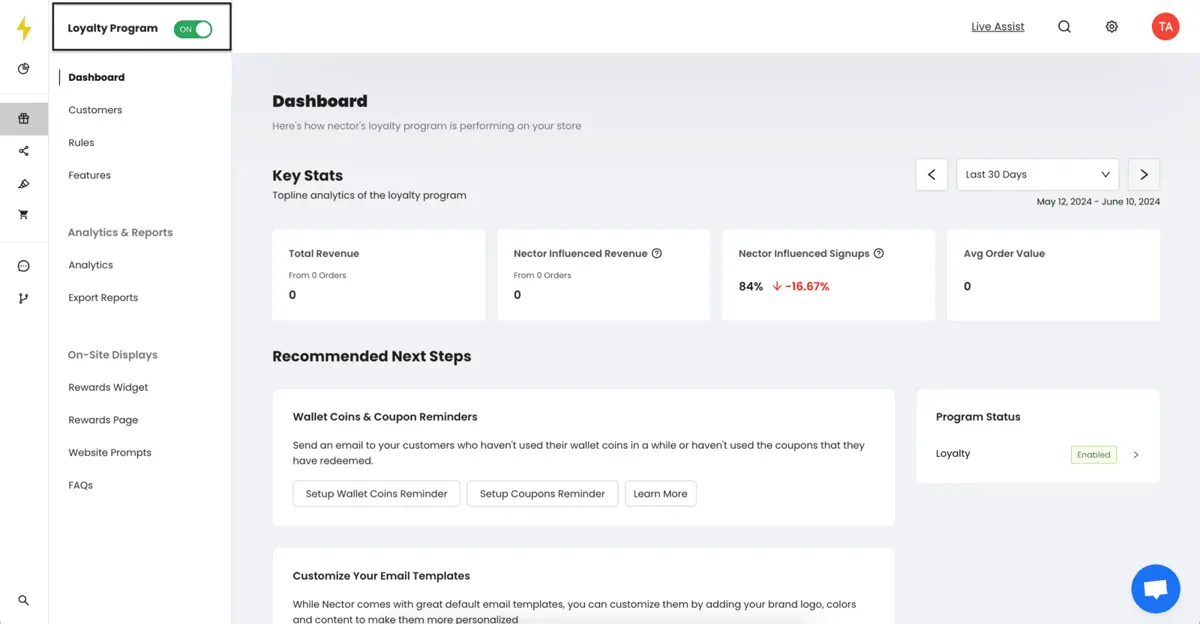Click the Learn More button

coord(660,493)
